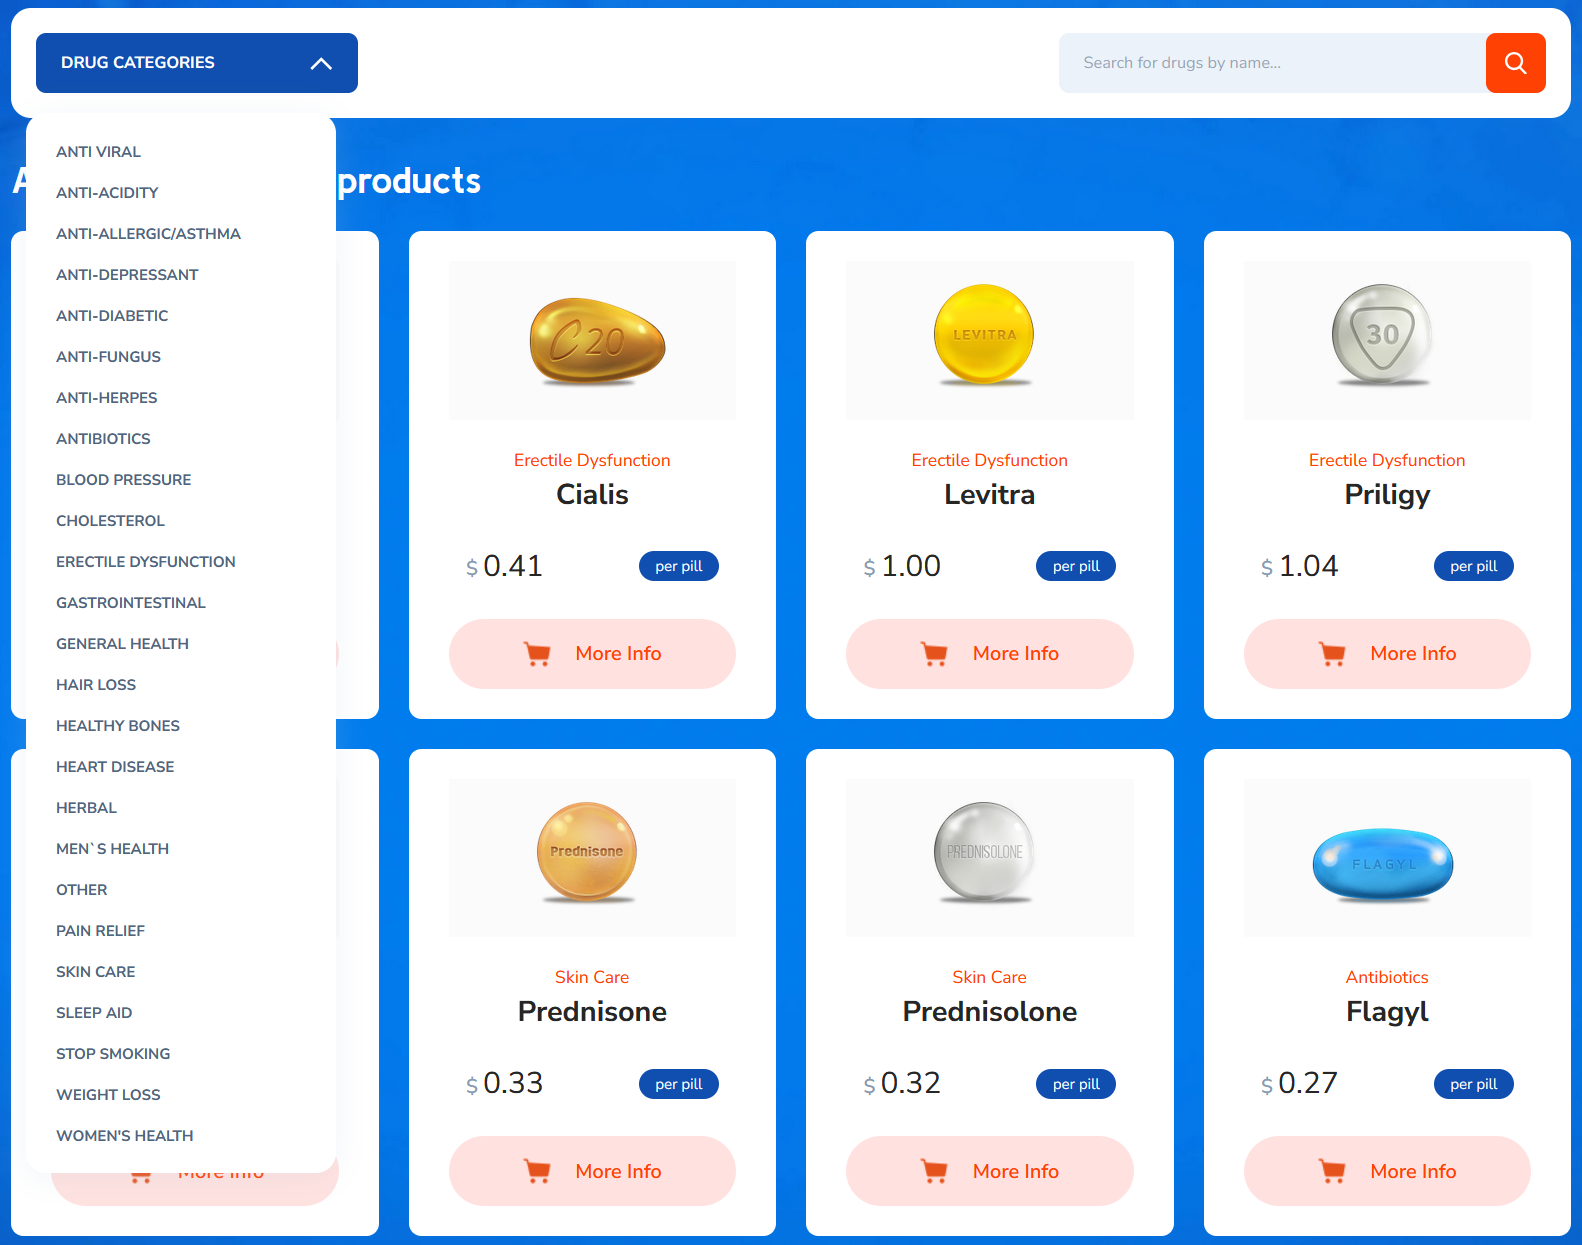Screen dimensions: 1582x1245
Task: Open Women's Health category
Action: click(125, 1136)
